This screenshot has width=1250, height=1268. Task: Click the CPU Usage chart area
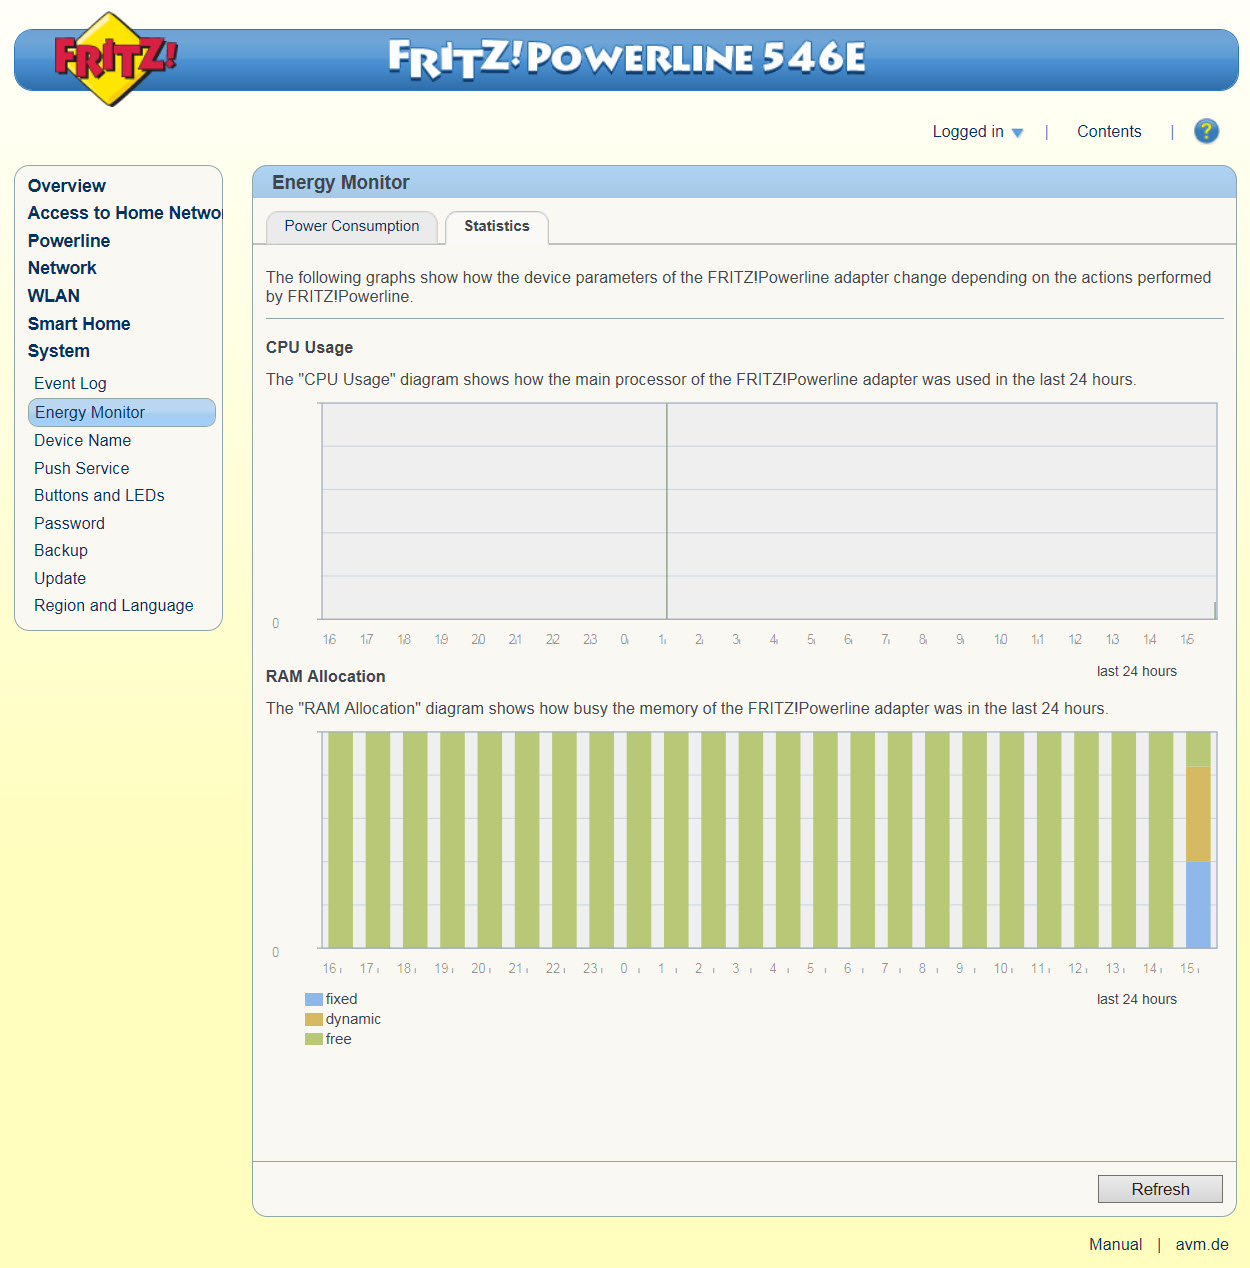pos(768,511)
